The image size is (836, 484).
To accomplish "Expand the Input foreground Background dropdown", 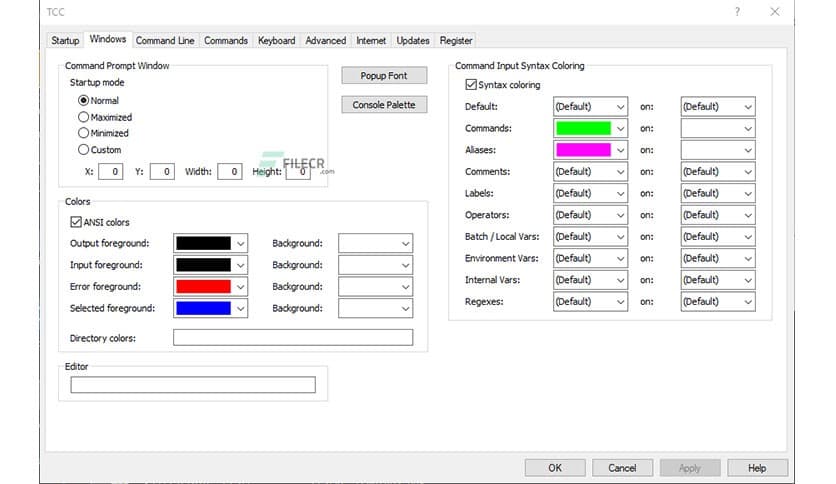I will click(375, 265).
